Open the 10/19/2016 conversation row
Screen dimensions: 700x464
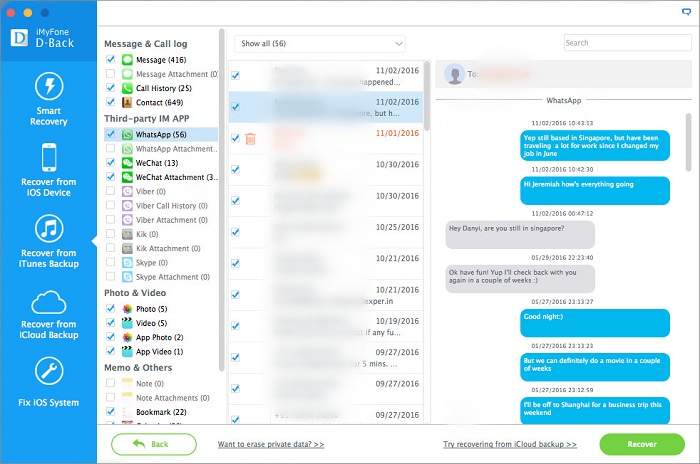(326, 326)
